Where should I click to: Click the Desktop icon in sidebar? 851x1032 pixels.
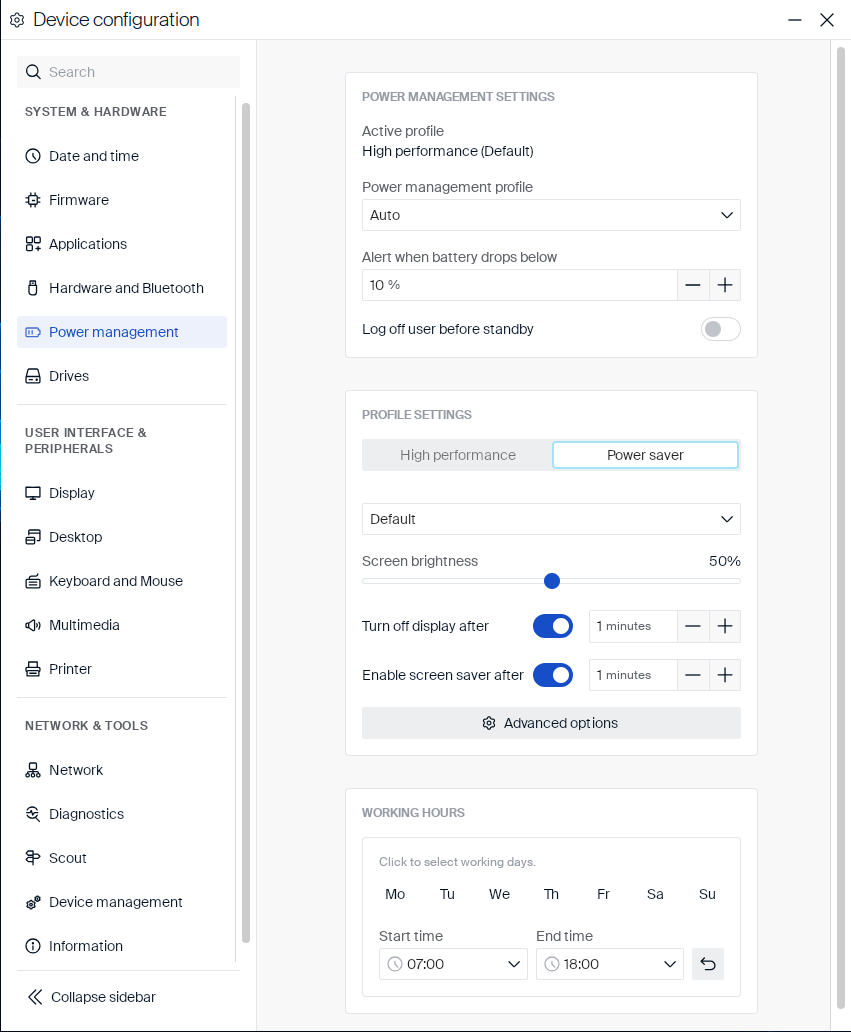click(x=33, y=537)
